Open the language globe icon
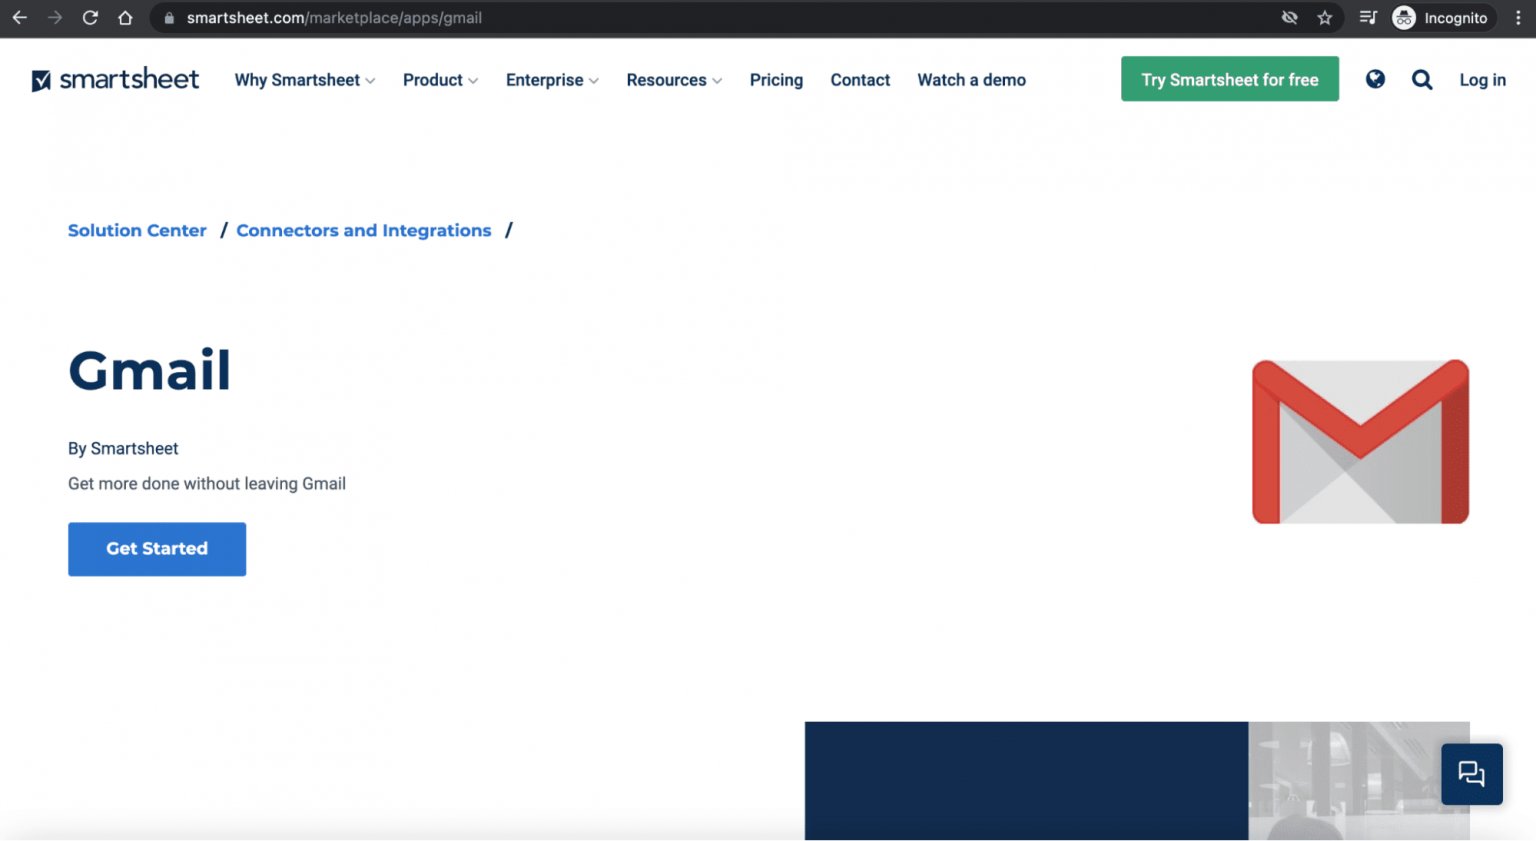The width and height of the screenshot is (1536, 841). pyautogui.click(x=1375, y=80)
